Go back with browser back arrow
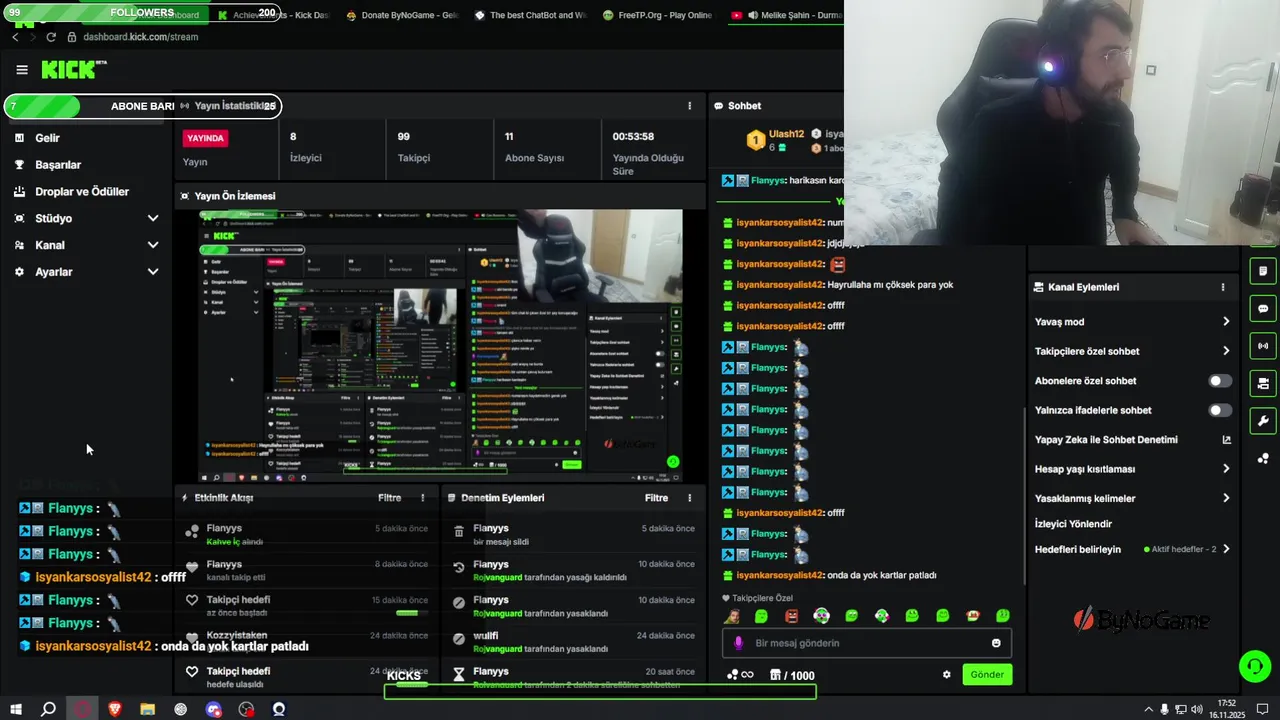The height and width of the screenshot is (720, 1280). 15,37
